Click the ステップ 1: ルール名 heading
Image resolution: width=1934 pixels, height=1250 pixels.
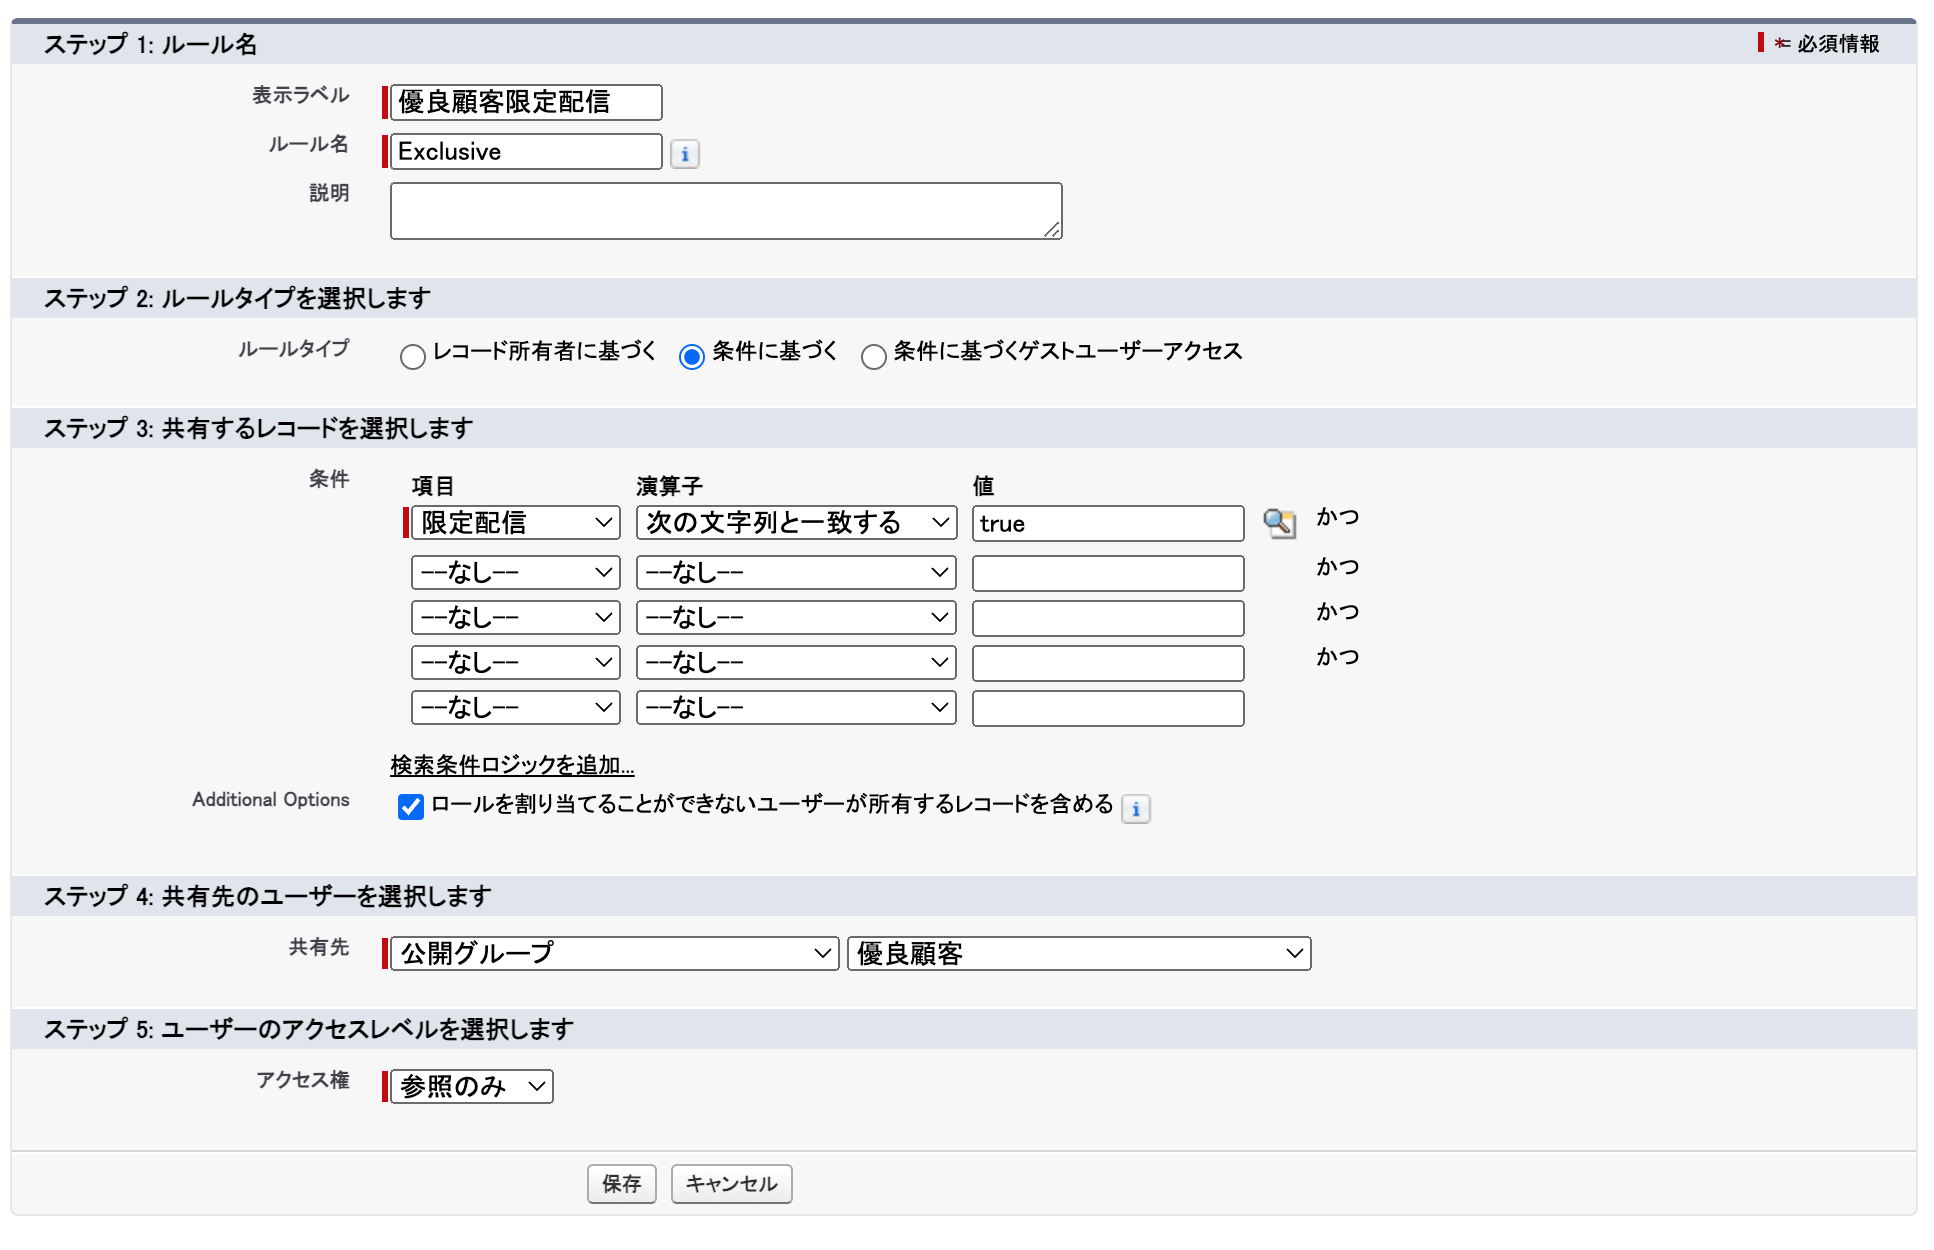(150, 44)
